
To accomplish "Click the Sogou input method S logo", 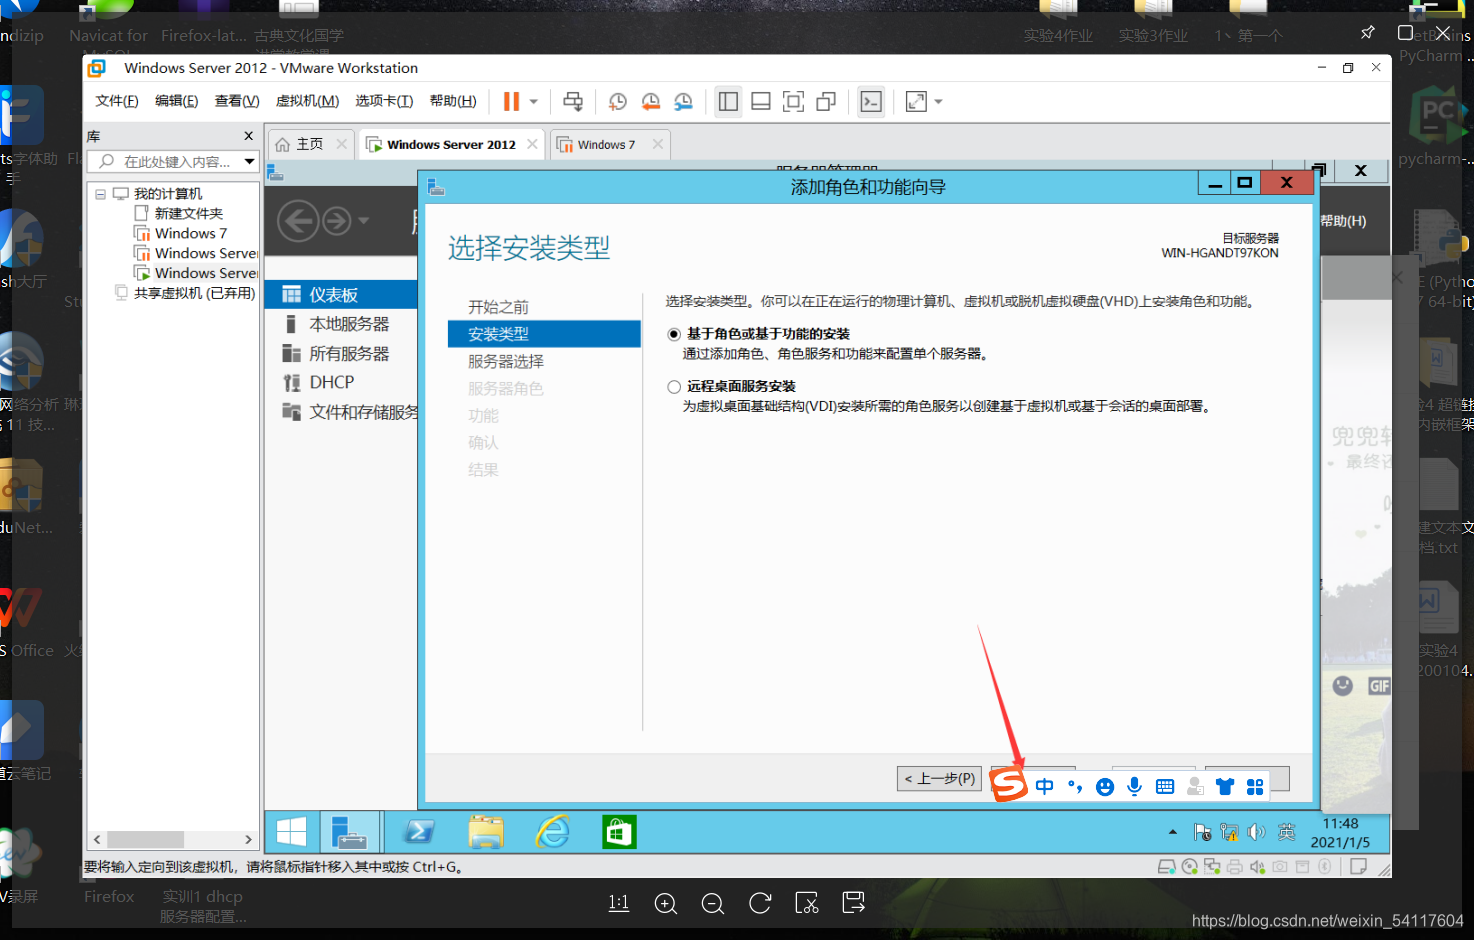I will 1009,785.
